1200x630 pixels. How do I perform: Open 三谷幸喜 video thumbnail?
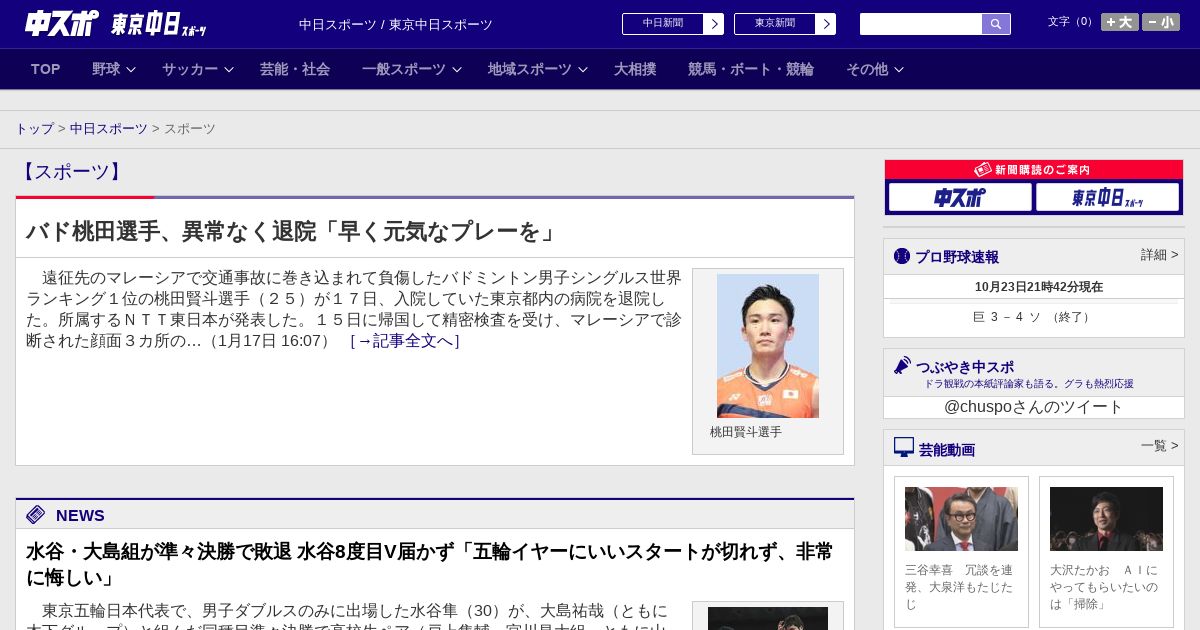(x=961, y=519)
